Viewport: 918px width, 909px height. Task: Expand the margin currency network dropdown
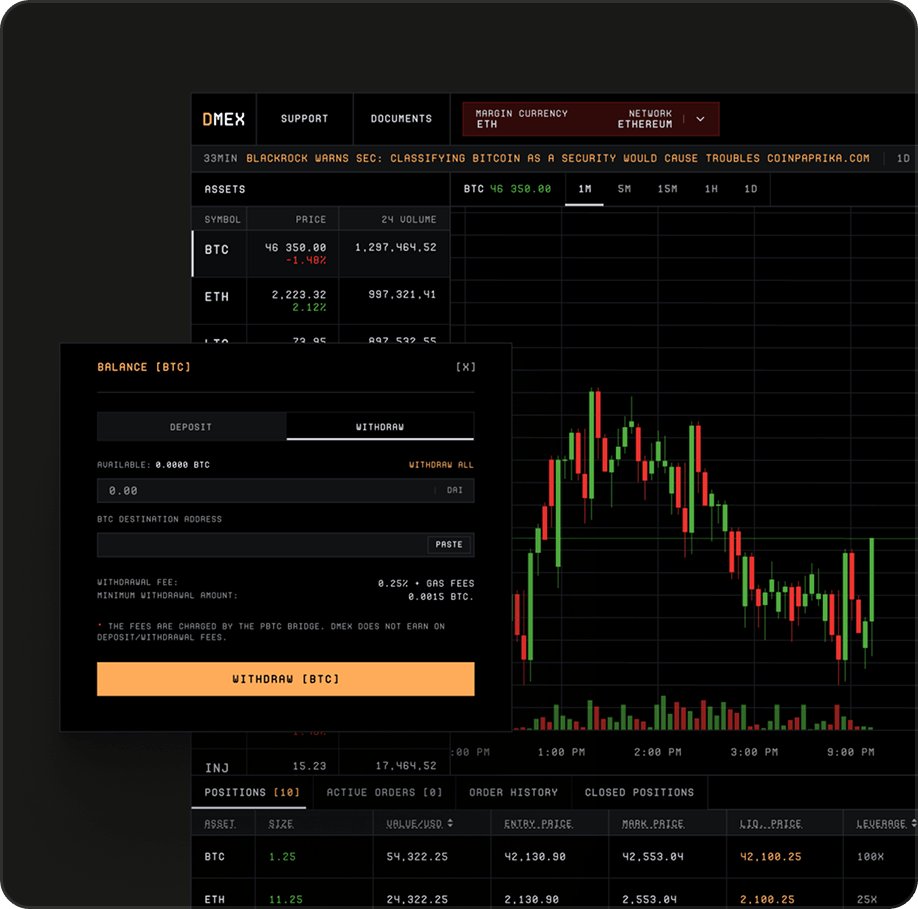click(700, 119)
